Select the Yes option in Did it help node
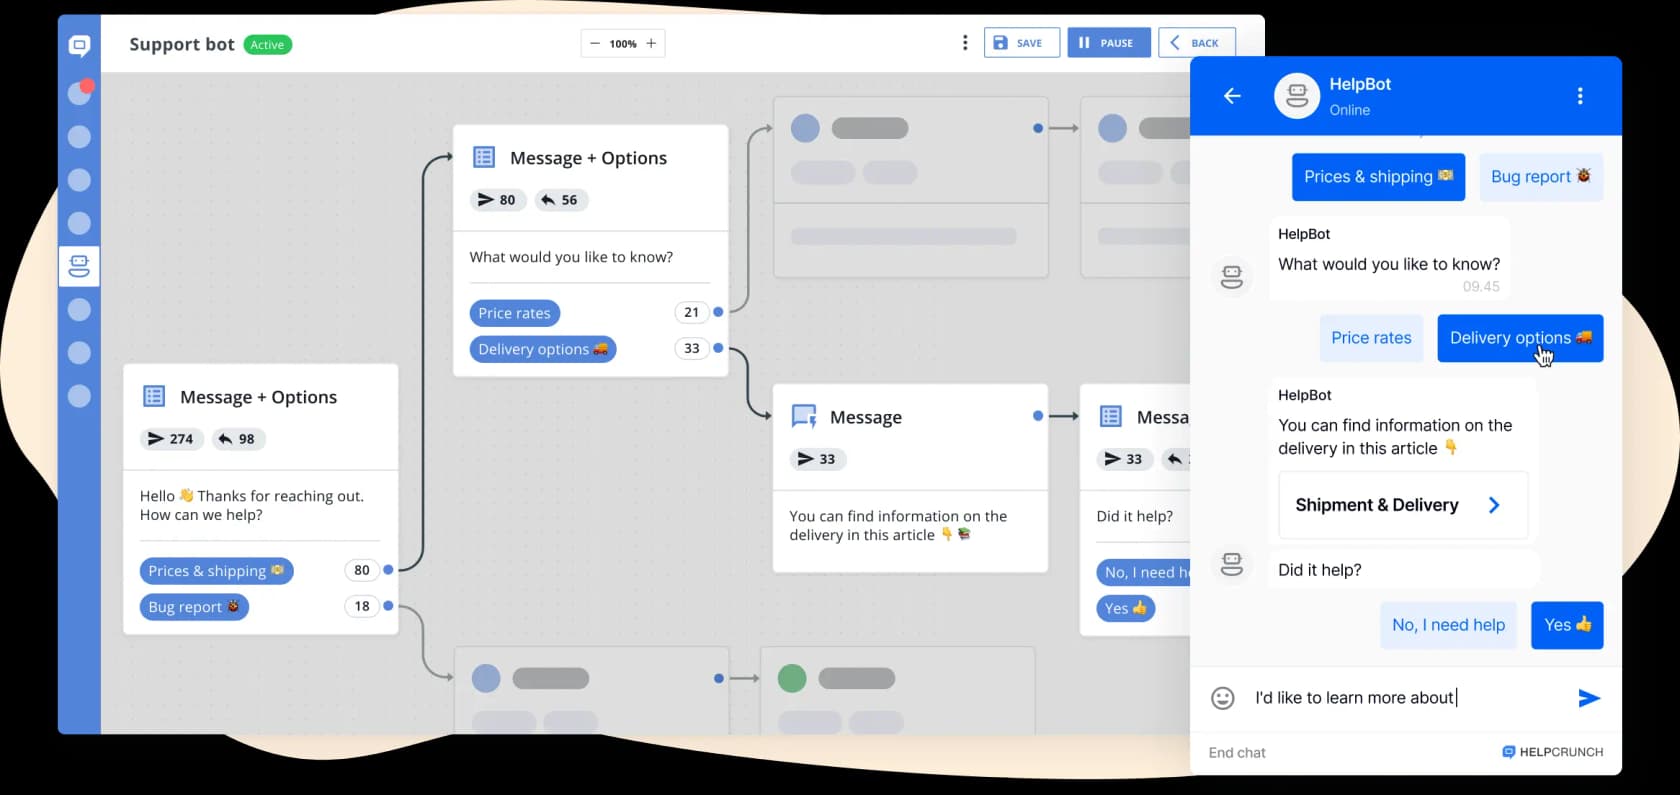The height and width of the screenshot is (795, 1680). click(1125, 608)
